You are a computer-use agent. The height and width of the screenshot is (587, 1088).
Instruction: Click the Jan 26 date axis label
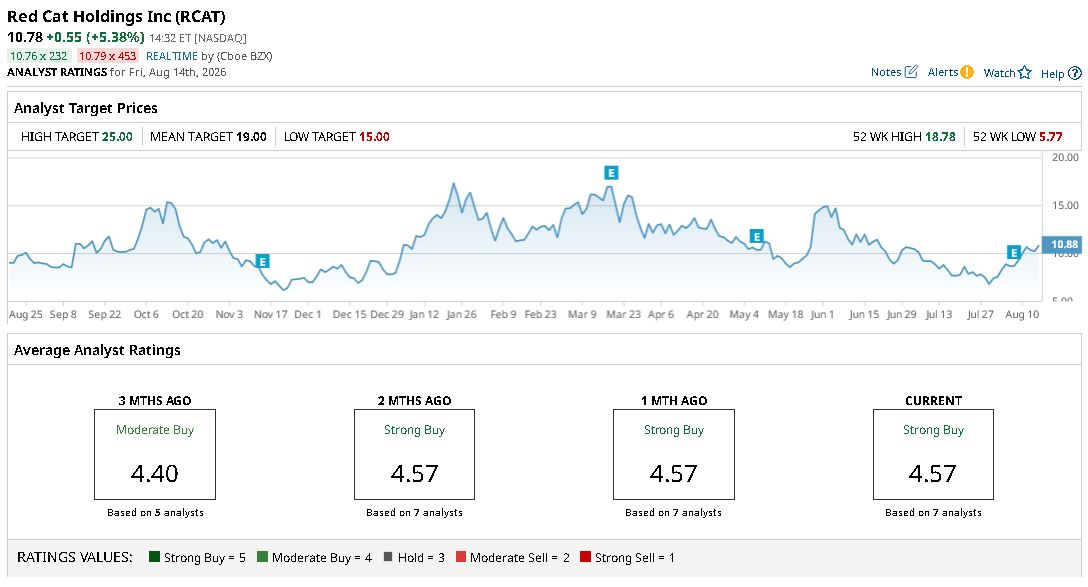pyautogui.click(x=461, y=314)
